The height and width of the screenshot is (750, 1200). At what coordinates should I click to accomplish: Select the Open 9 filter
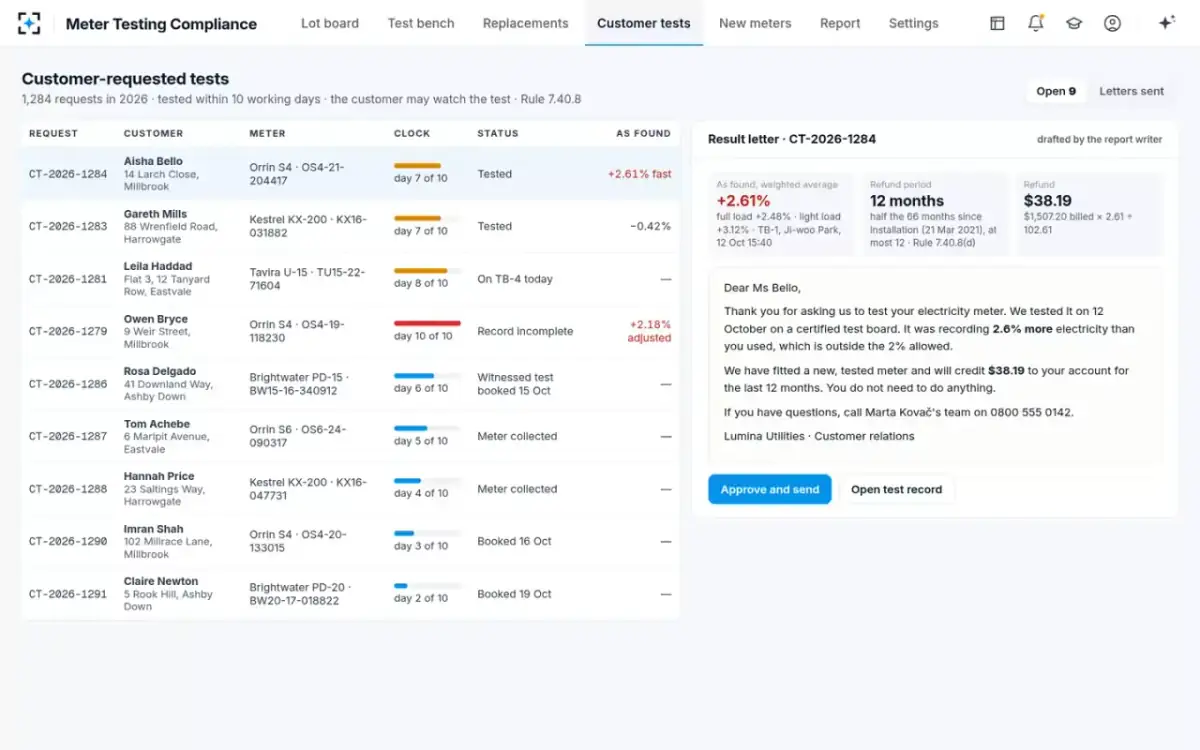point(1056,91)
